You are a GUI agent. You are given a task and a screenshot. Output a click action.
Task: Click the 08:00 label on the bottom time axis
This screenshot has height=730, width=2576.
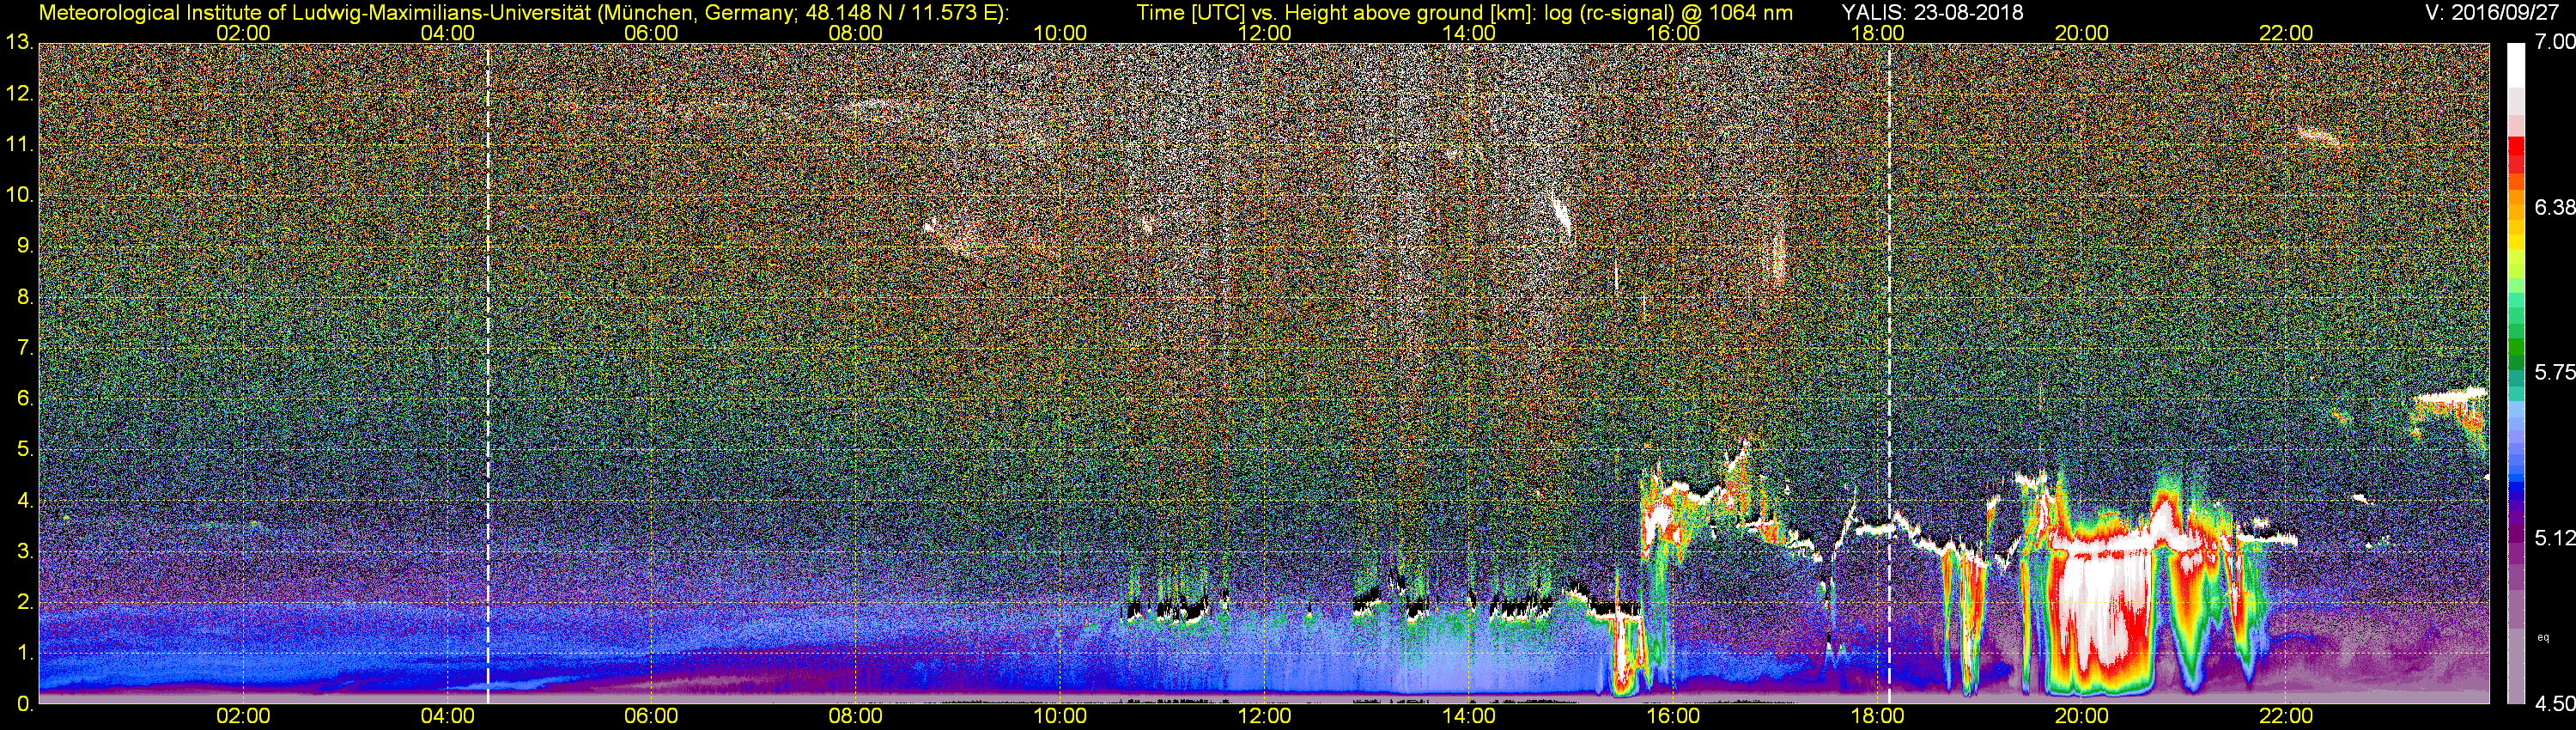856,716
